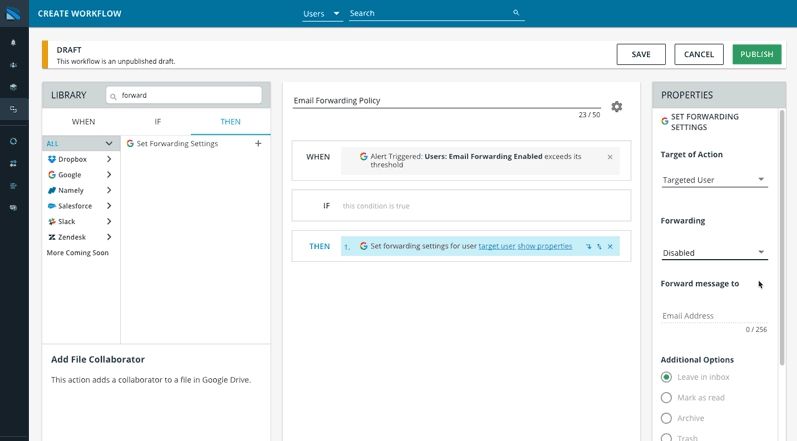Open the Target of Action dropdown
The image size is (797, 441).
point(714,180)
